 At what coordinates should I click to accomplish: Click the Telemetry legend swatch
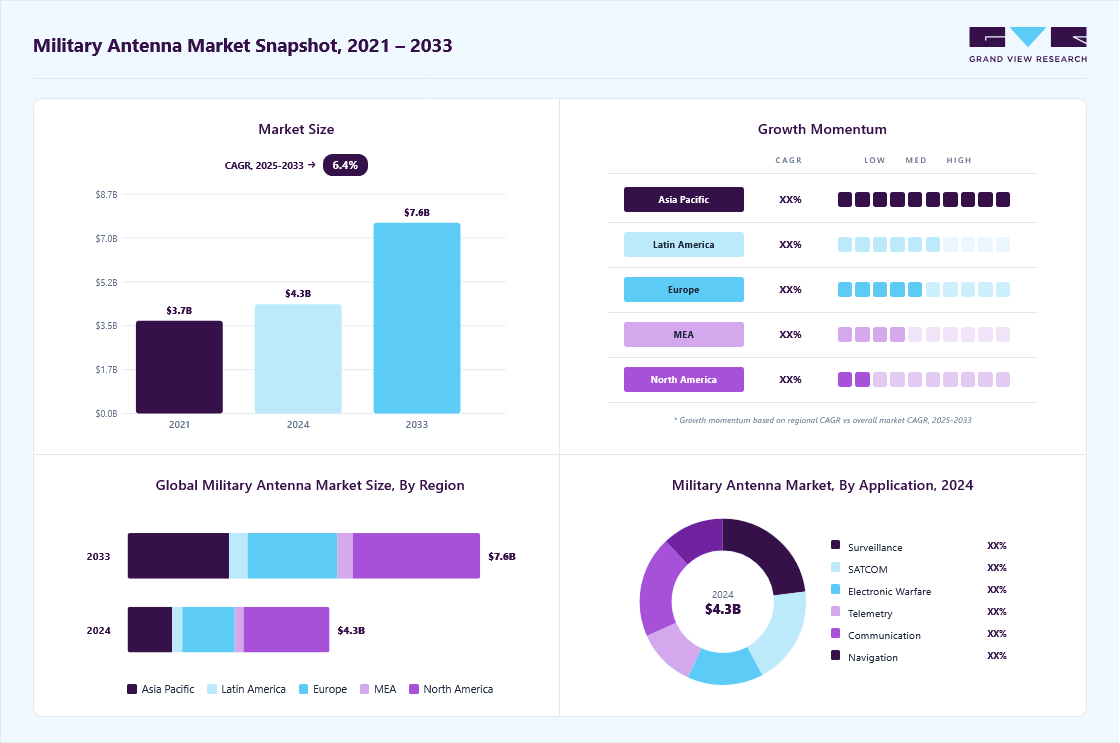(835, 612)
